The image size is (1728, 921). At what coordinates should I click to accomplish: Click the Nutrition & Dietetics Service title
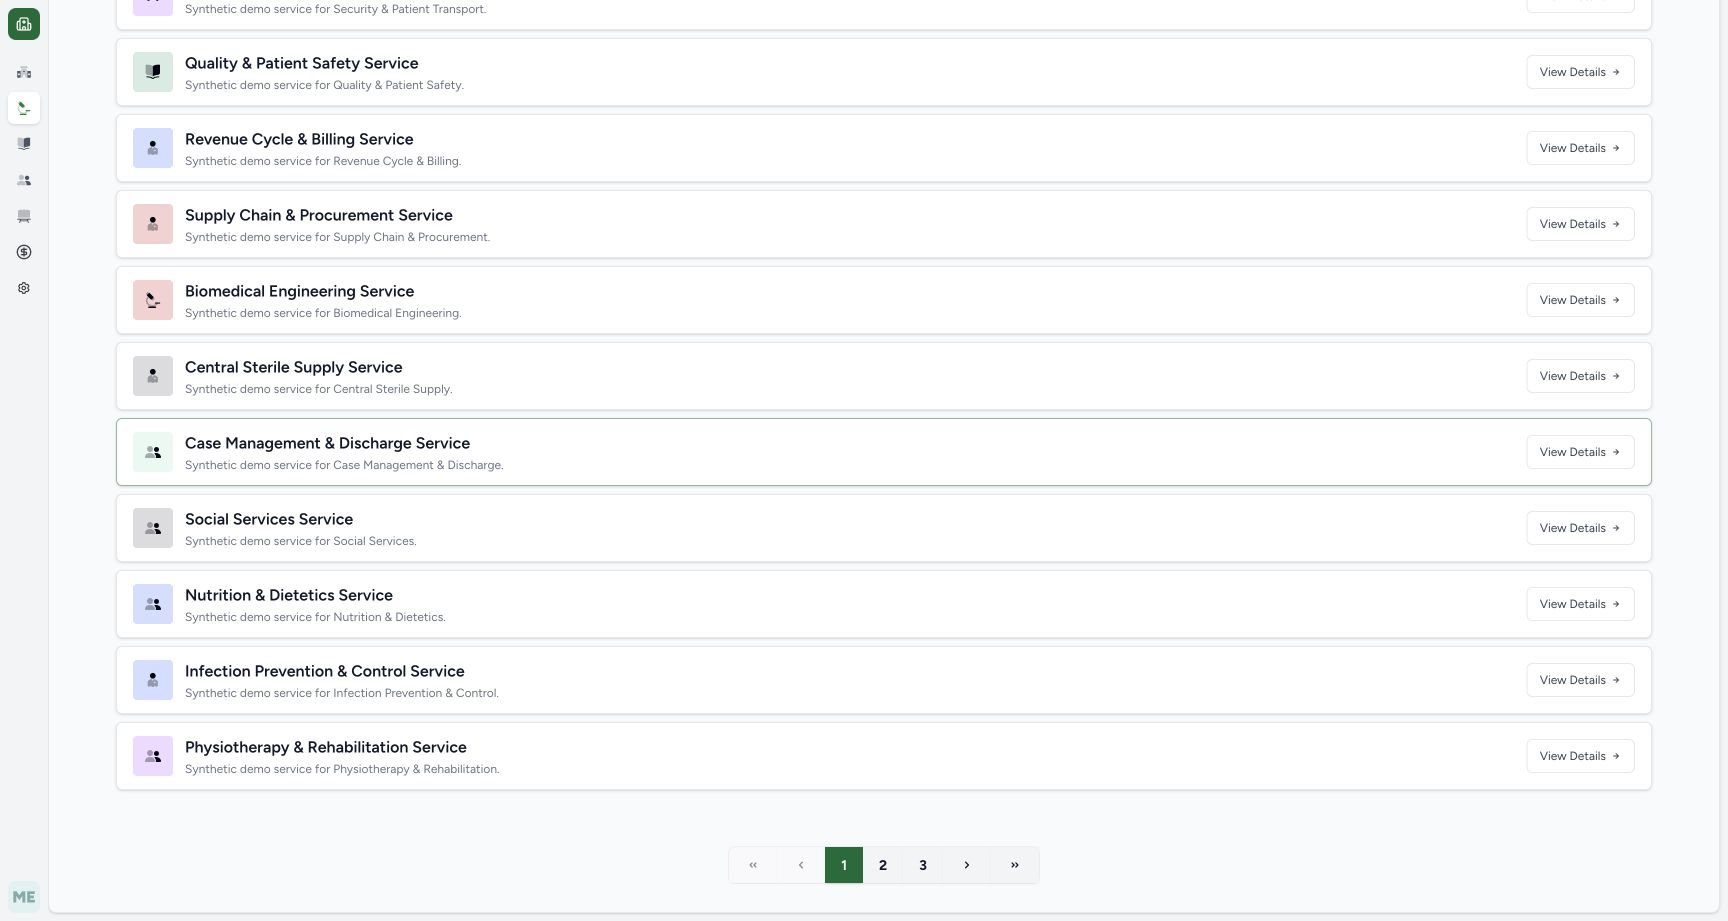[x=289, y=595]
